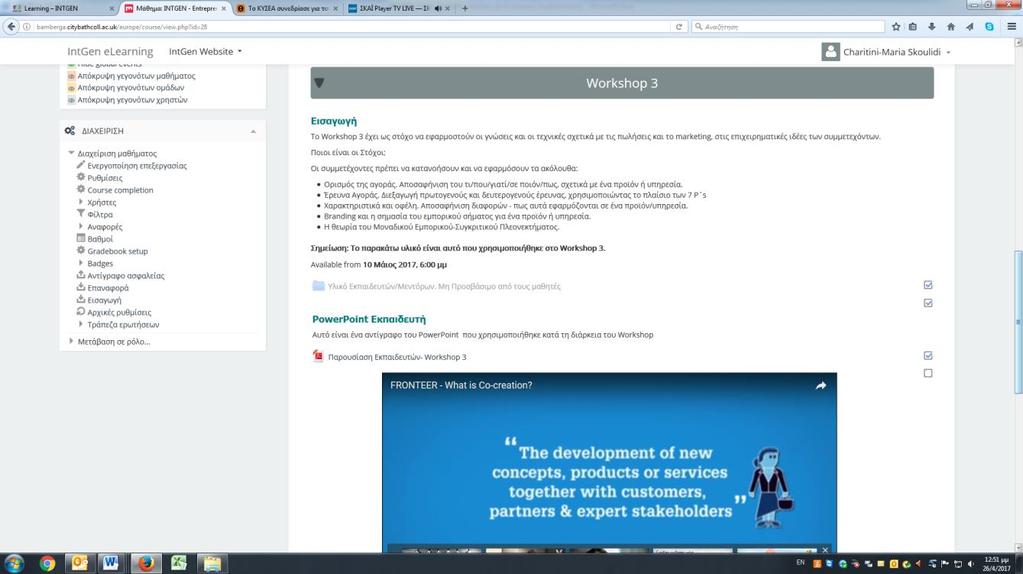Click the backup icon beside Αντίγραφο ασφαλείας
Screen dimensions: 1023x574
click(81, 275)
